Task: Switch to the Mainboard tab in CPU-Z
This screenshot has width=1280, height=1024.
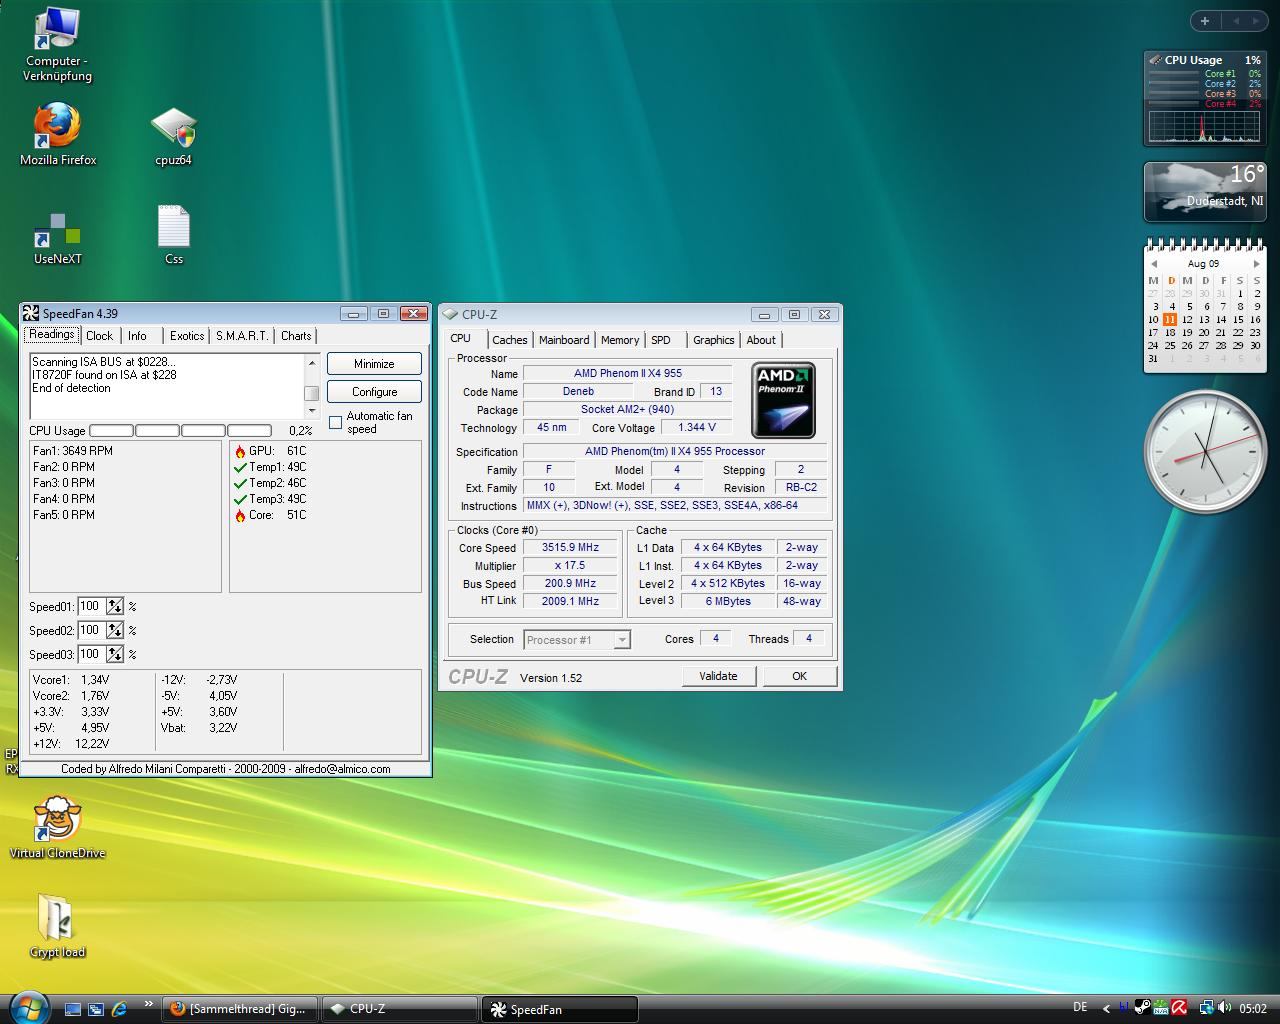Action: point(564,340)
